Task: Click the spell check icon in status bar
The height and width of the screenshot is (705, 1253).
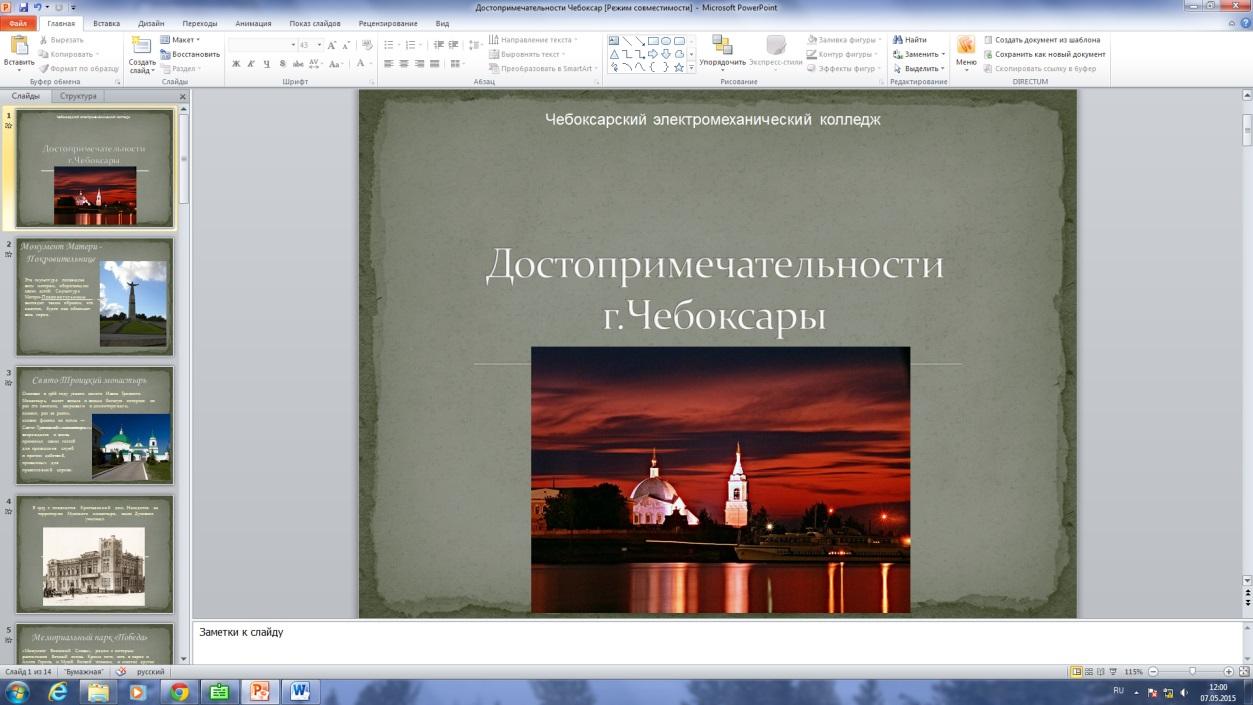Action: coord(121,672)
